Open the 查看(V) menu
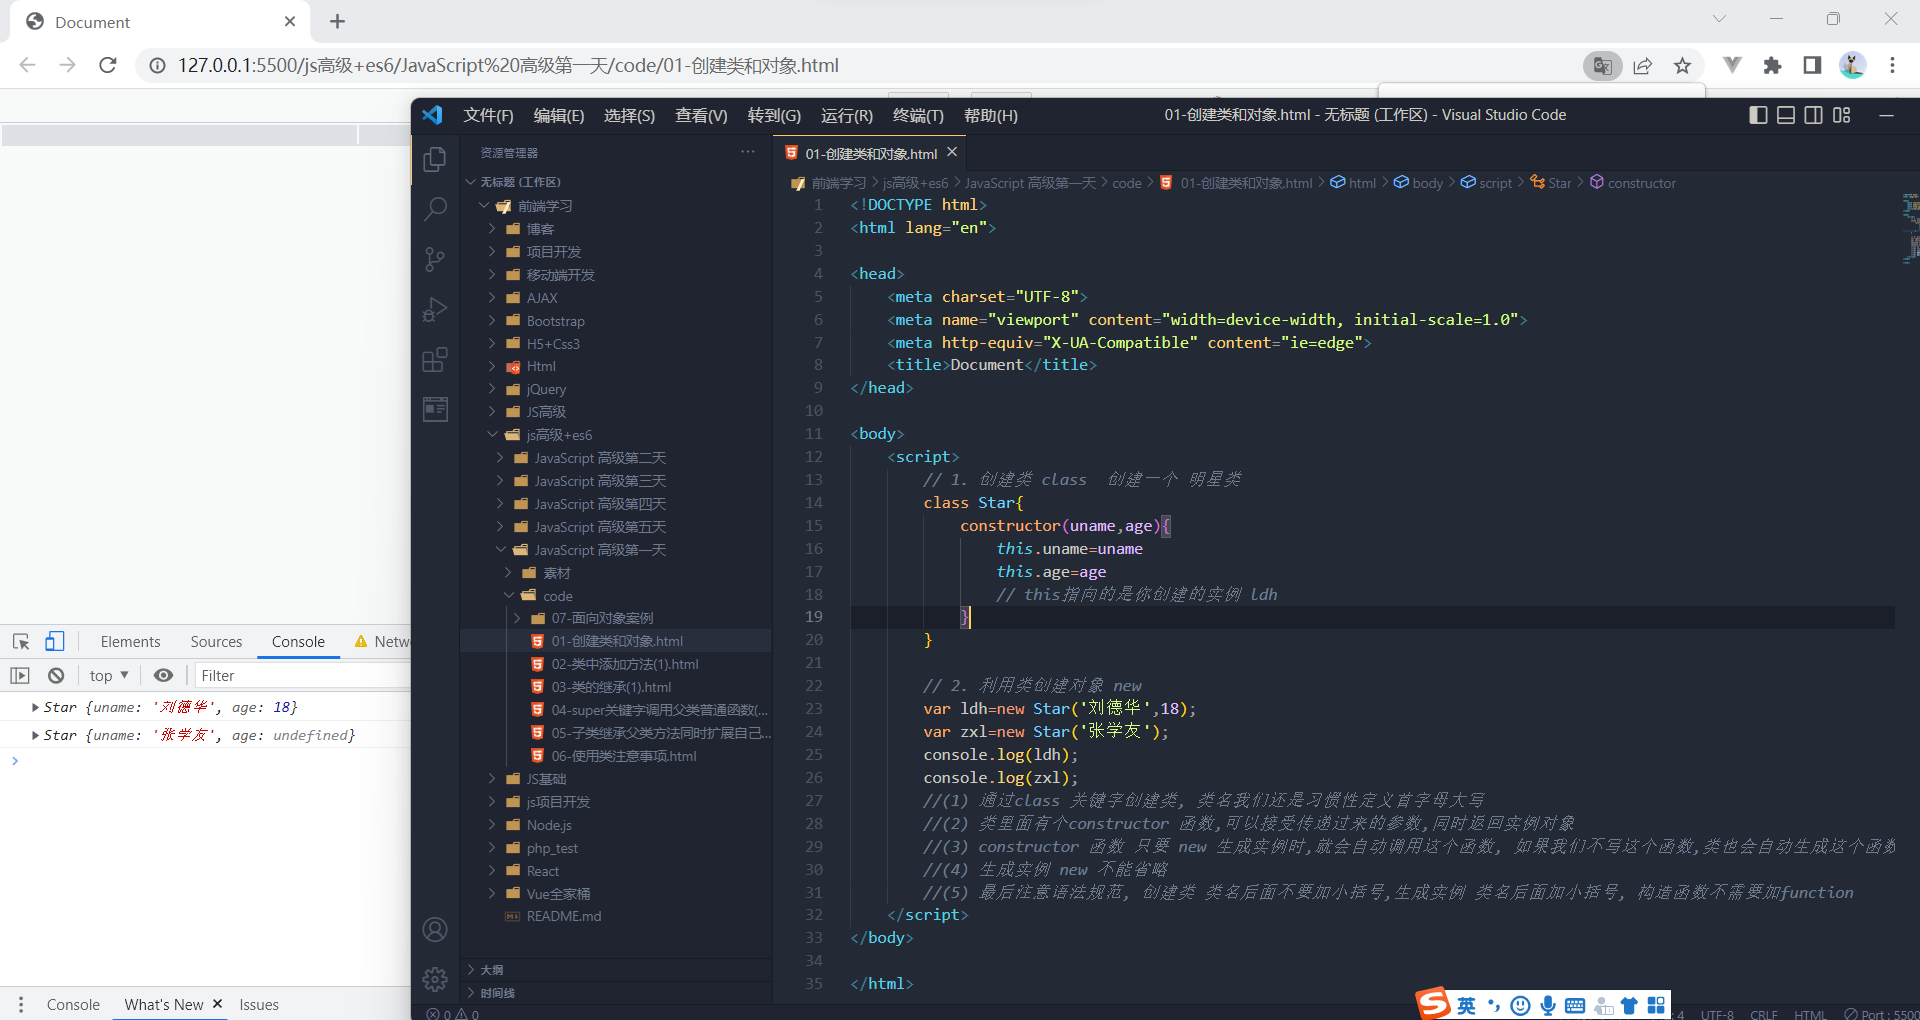1920x1020 pixels. (x=701, y=116)
